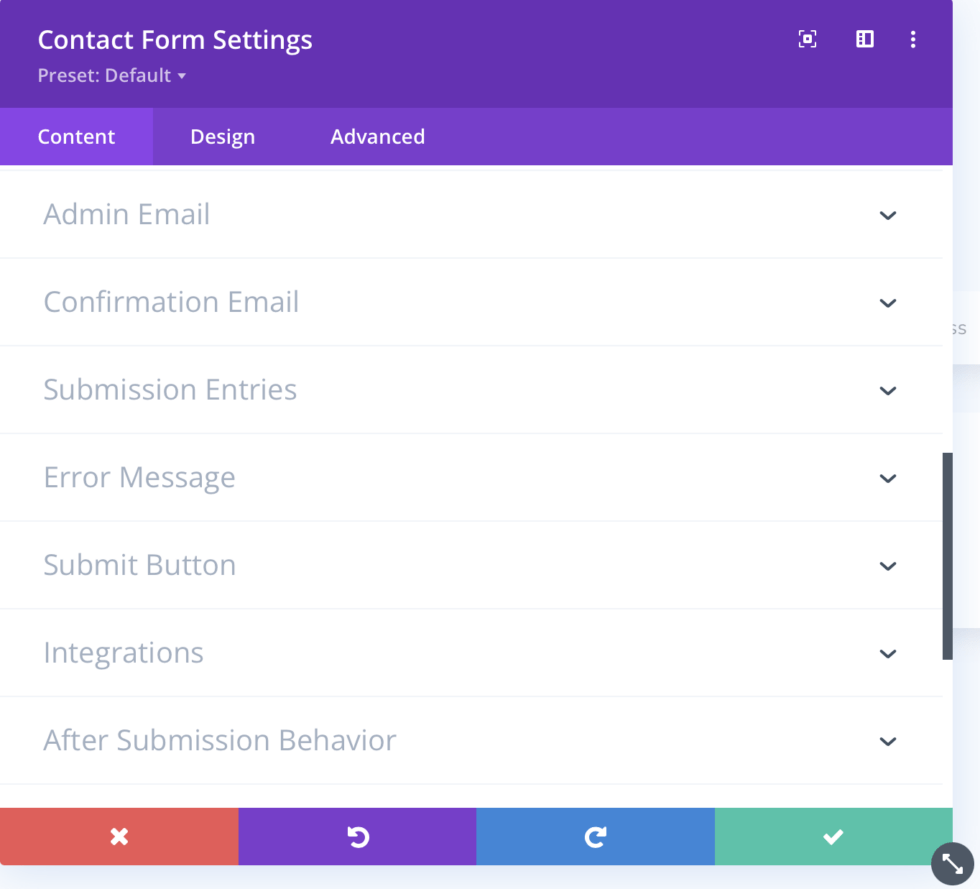
Task: Discard changes with the red X button
Action: click(x=119, y=837)
